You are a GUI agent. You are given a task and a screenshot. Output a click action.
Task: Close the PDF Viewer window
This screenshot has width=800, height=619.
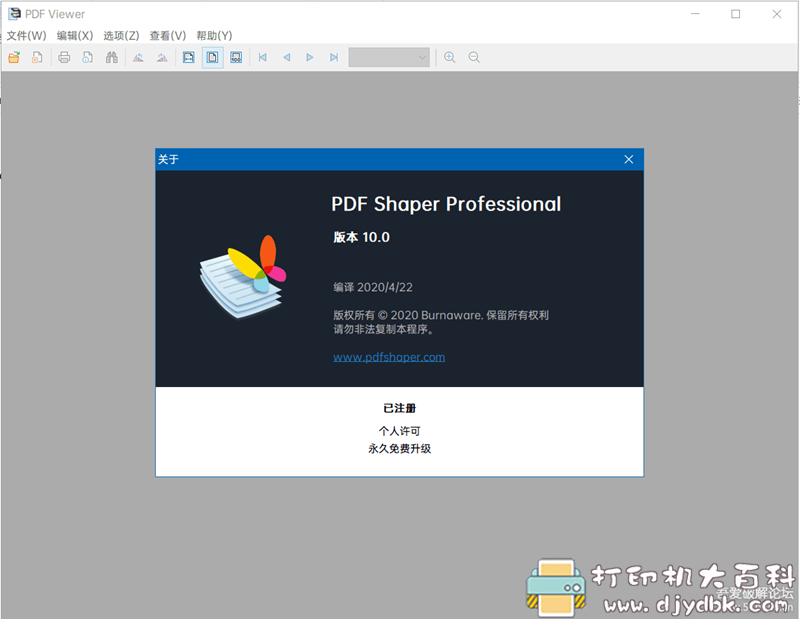[x=777, y=14]
